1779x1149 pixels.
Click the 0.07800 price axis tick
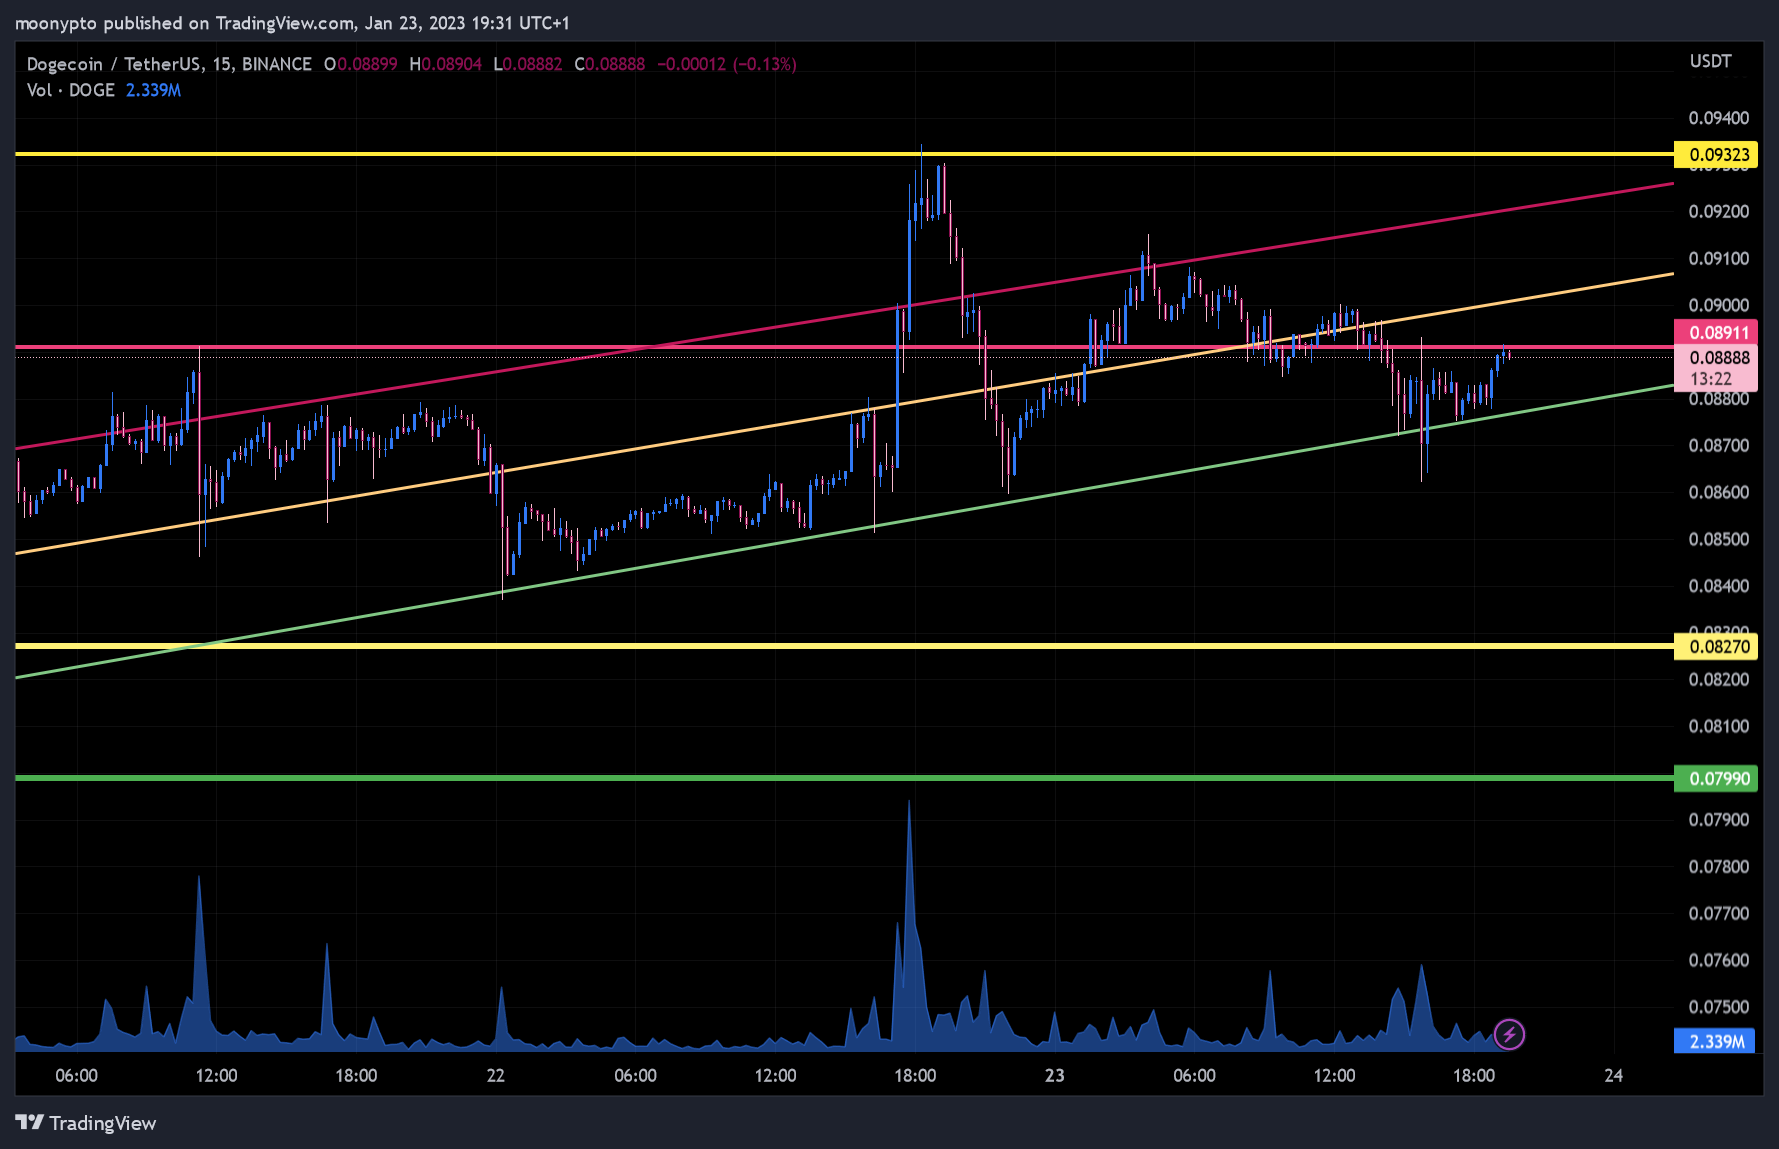(x=1719, y=866)
